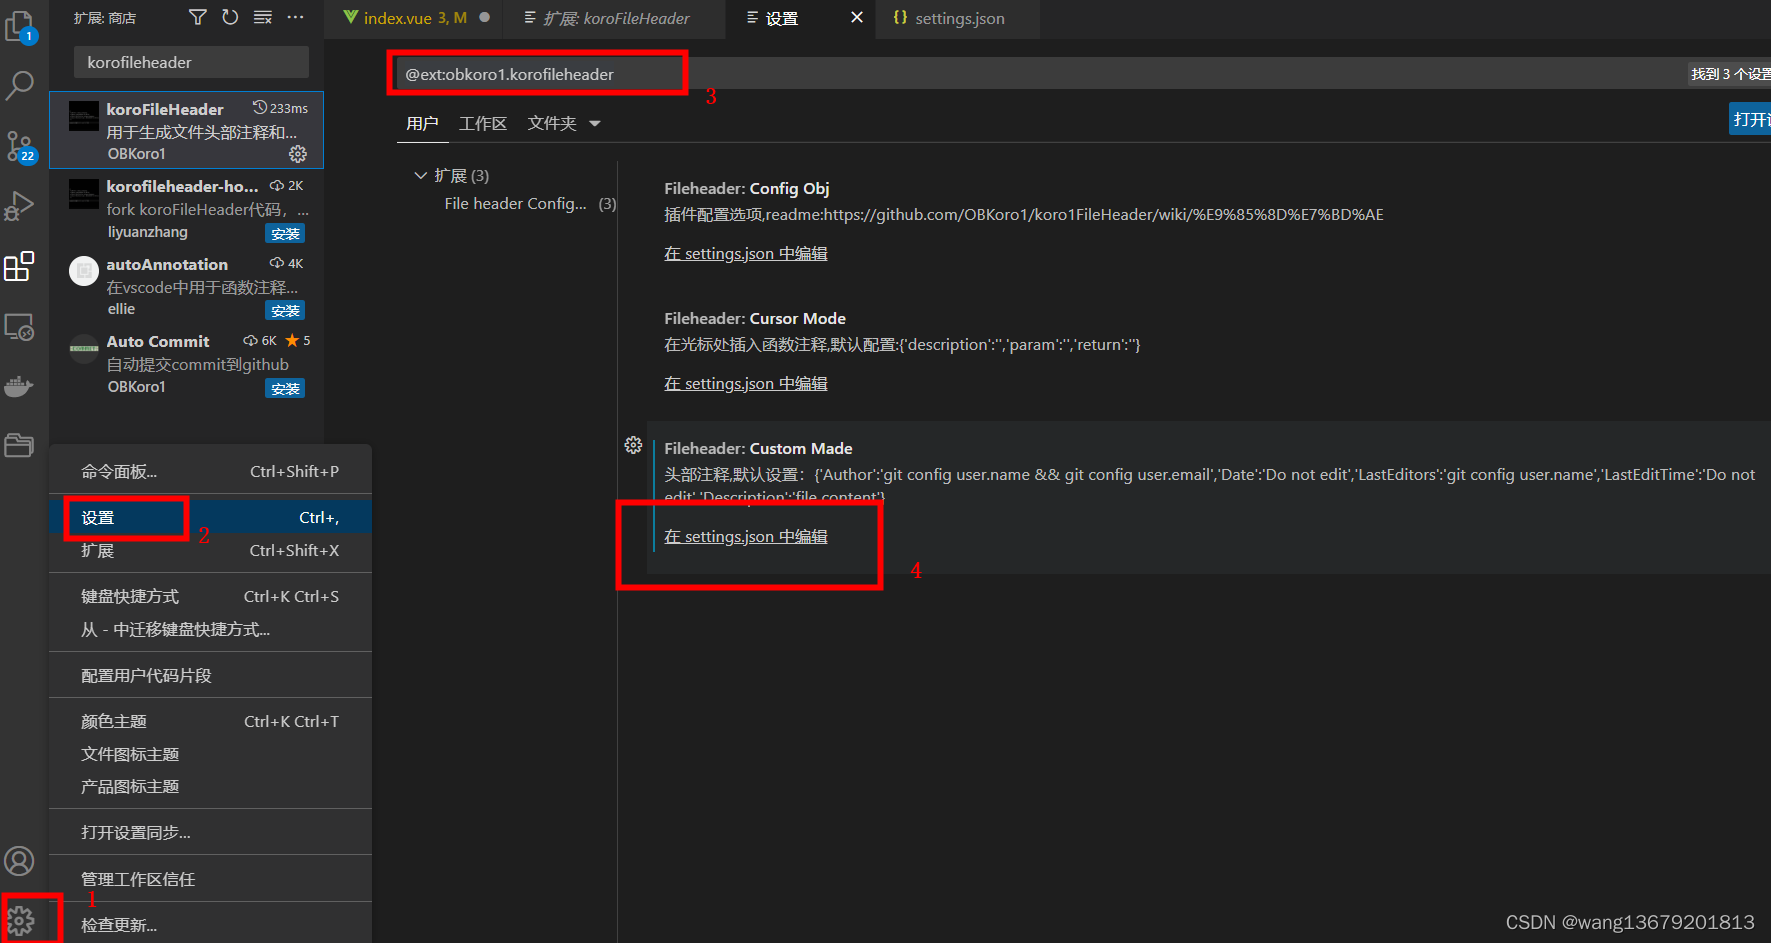The image size is (1771, 943).
Task: Select korofileheader-ho... extension list item
Action: pos(187,208)
